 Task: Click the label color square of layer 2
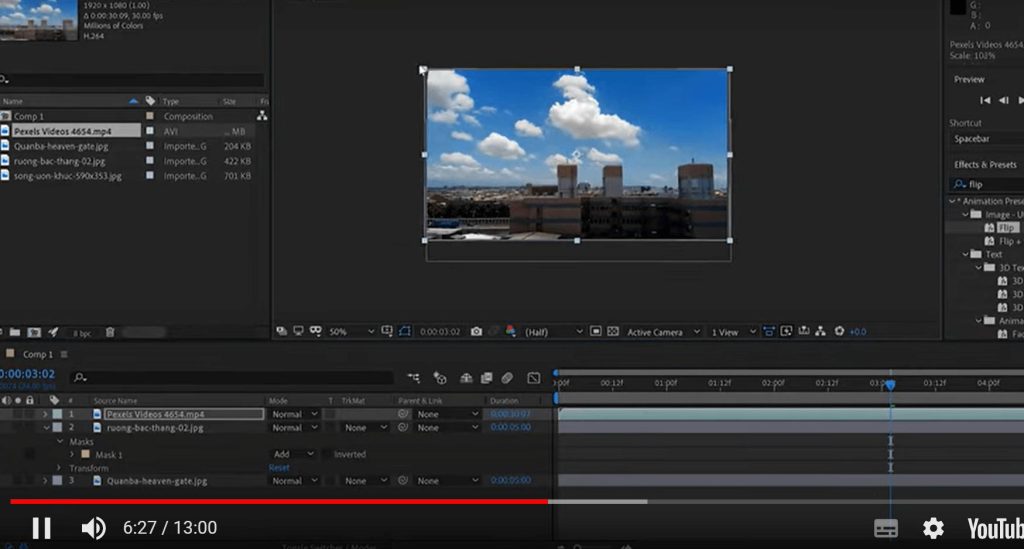[57, 428]
